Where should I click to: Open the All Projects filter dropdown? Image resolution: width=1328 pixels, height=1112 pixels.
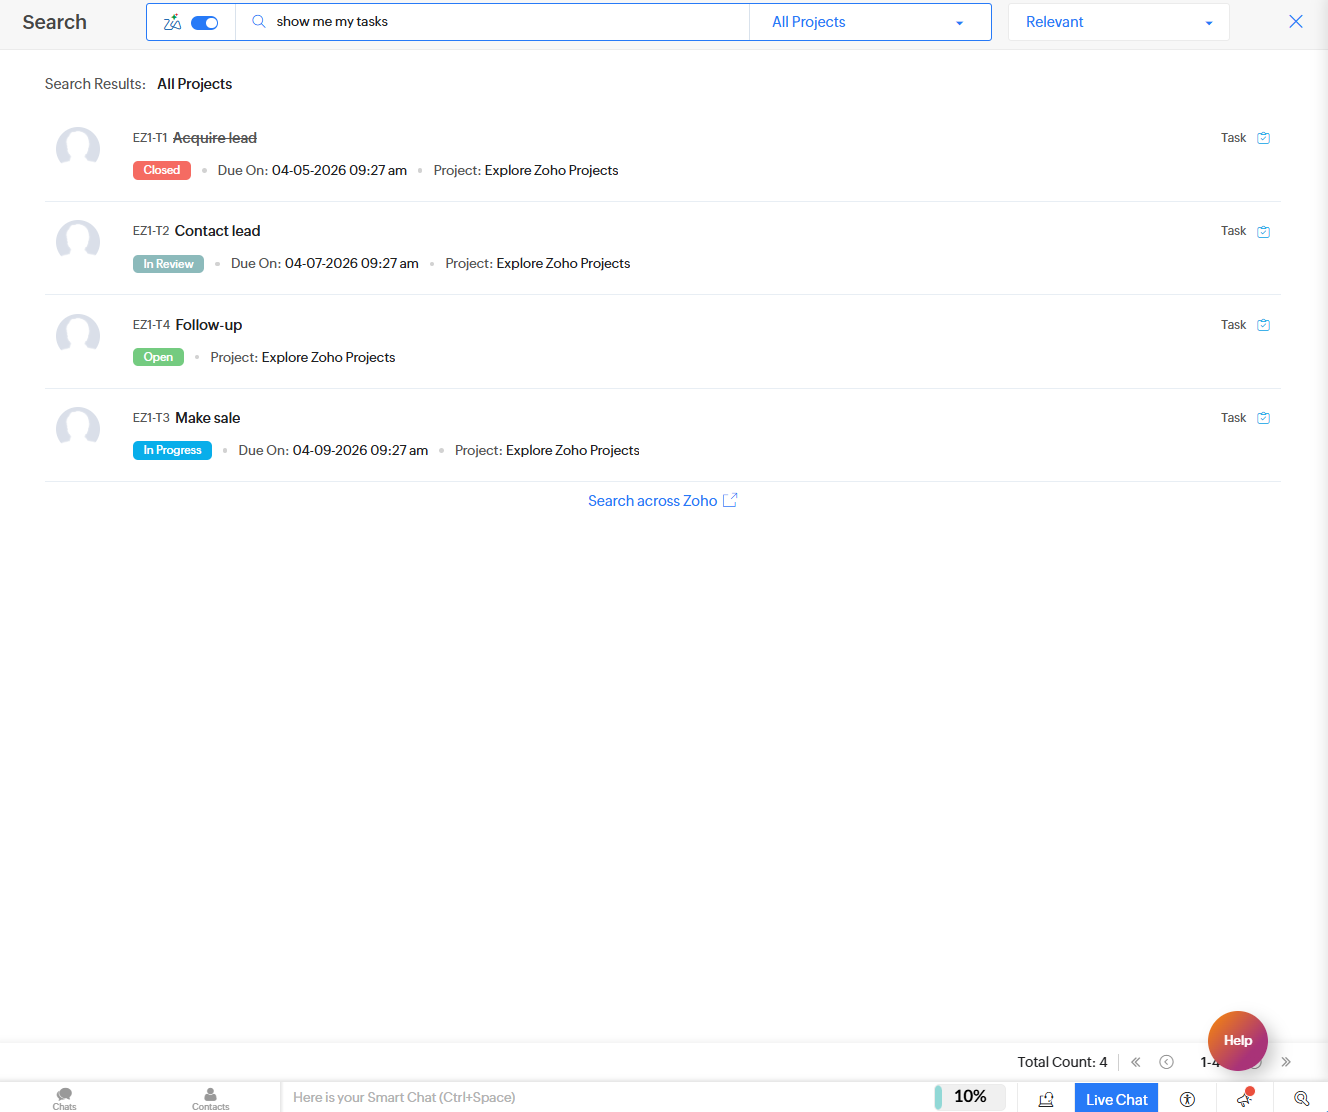click(x=869, y=21)
